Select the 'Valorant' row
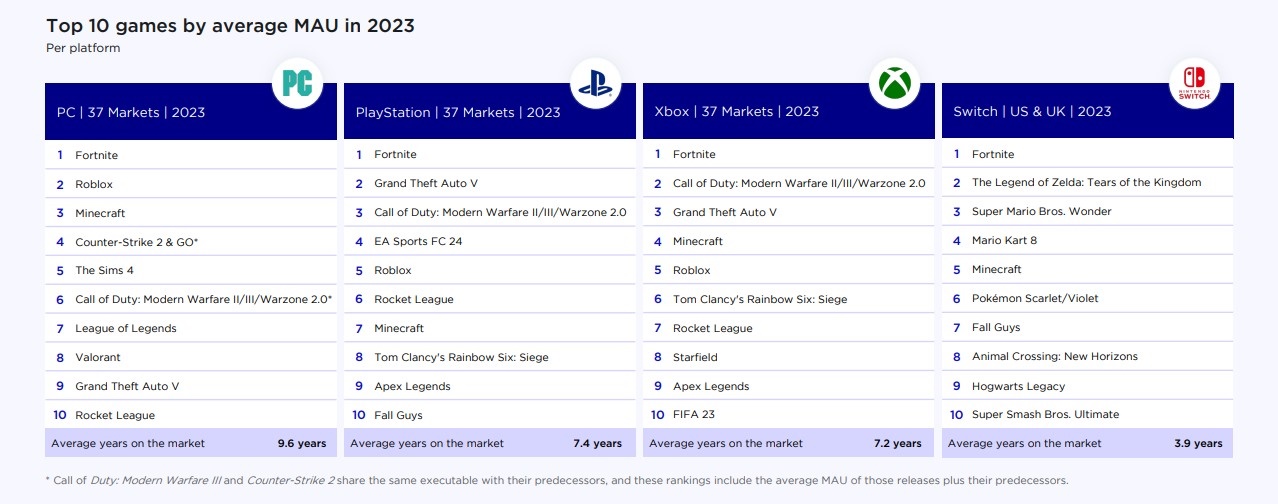 point(191,357)
